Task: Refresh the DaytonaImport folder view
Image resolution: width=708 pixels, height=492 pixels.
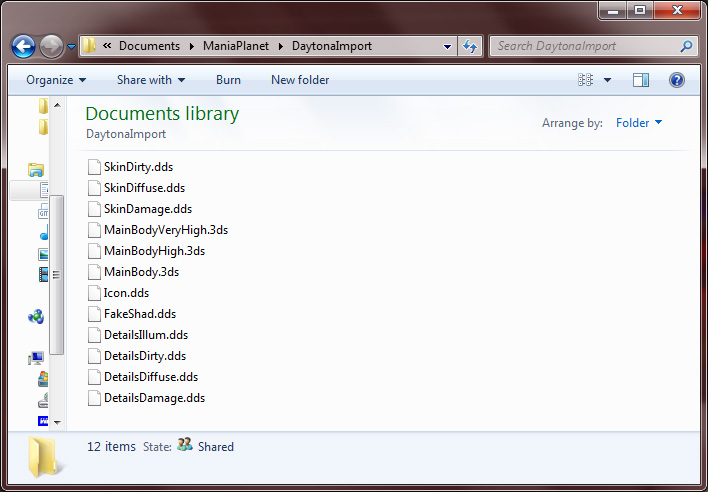Action: (x=470, y=46)
